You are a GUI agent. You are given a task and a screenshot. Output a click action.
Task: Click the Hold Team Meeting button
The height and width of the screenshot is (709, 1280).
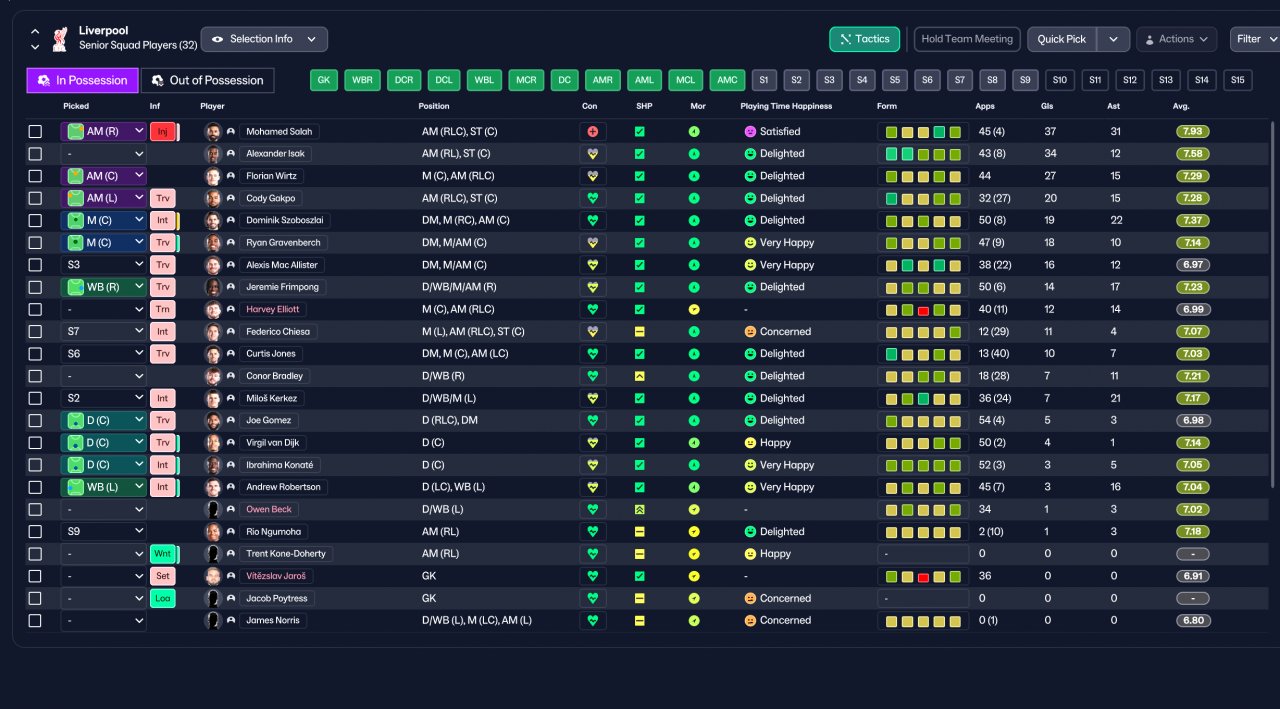pyautogui.click(x=967, y=39)
